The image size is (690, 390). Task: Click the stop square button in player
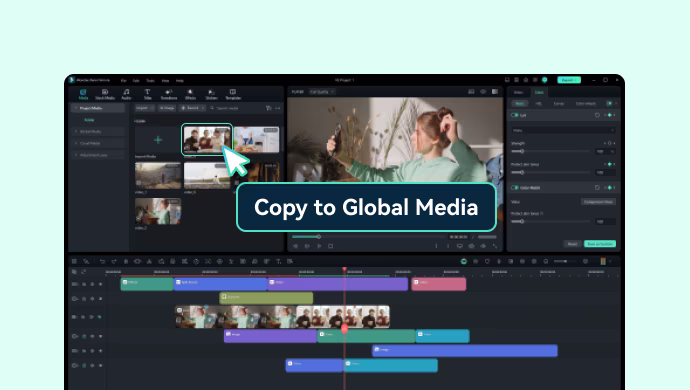coord(330,246)
